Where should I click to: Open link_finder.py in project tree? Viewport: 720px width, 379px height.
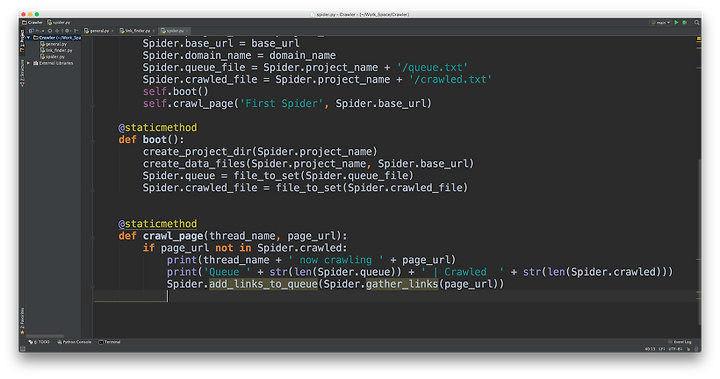(56, 50)
